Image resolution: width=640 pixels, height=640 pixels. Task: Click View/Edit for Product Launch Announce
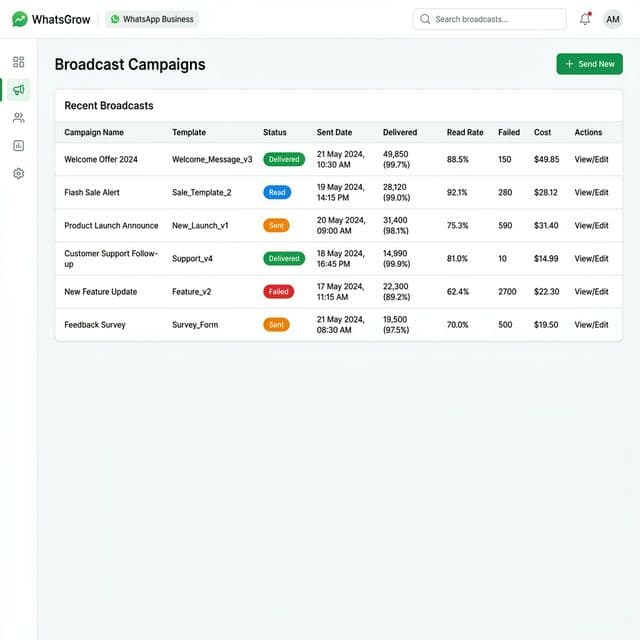click(x=591, y=226)
